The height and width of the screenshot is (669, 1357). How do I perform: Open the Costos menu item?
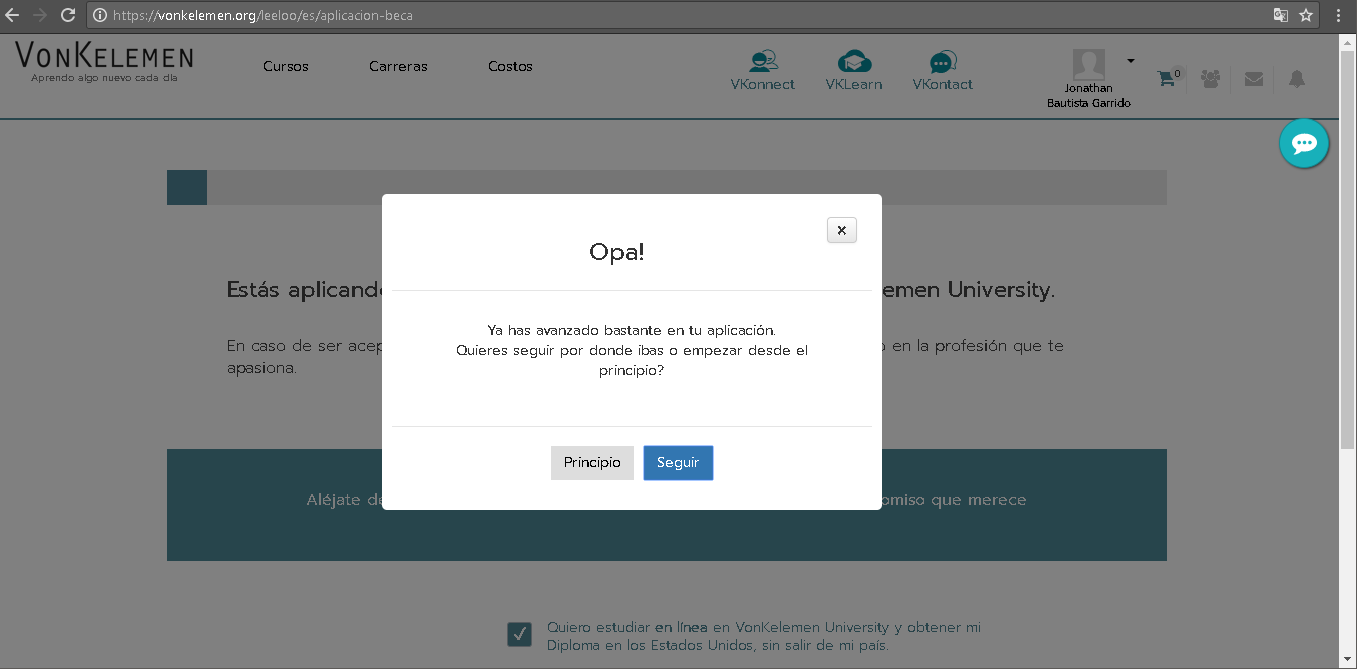coord(510,66)
